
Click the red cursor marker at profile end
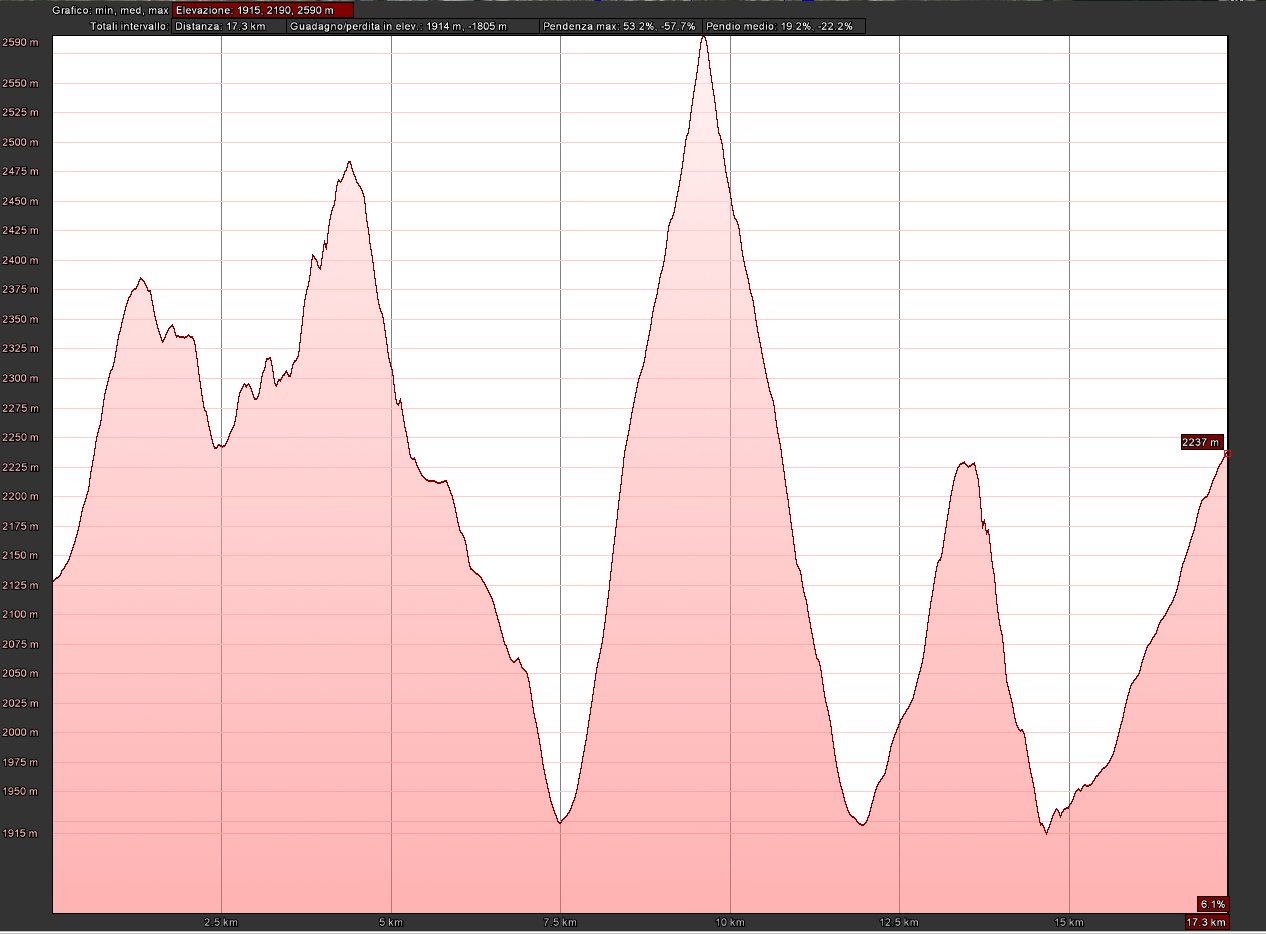coord(1227,454)
